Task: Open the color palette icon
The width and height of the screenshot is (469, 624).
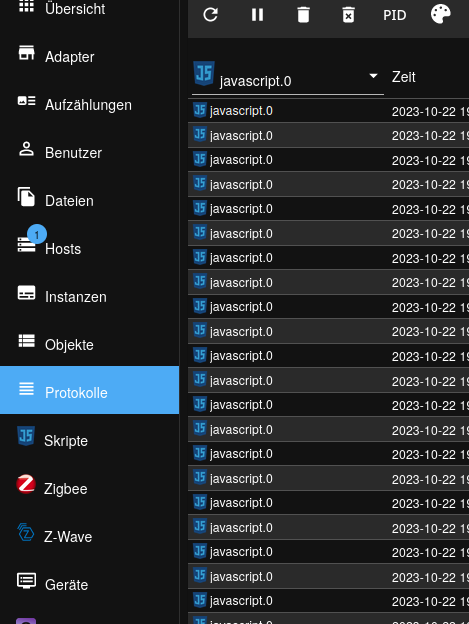Action: (441, 14)
